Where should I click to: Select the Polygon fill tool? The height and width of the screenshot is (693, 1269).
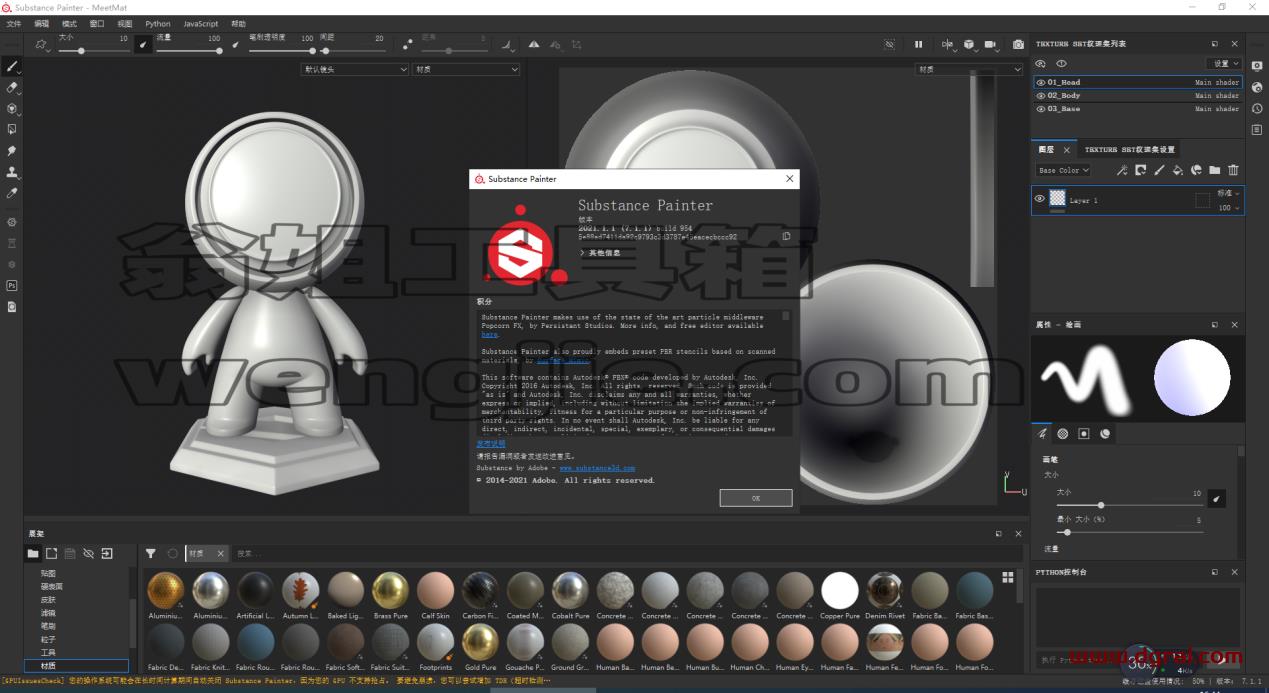[12, 129]
